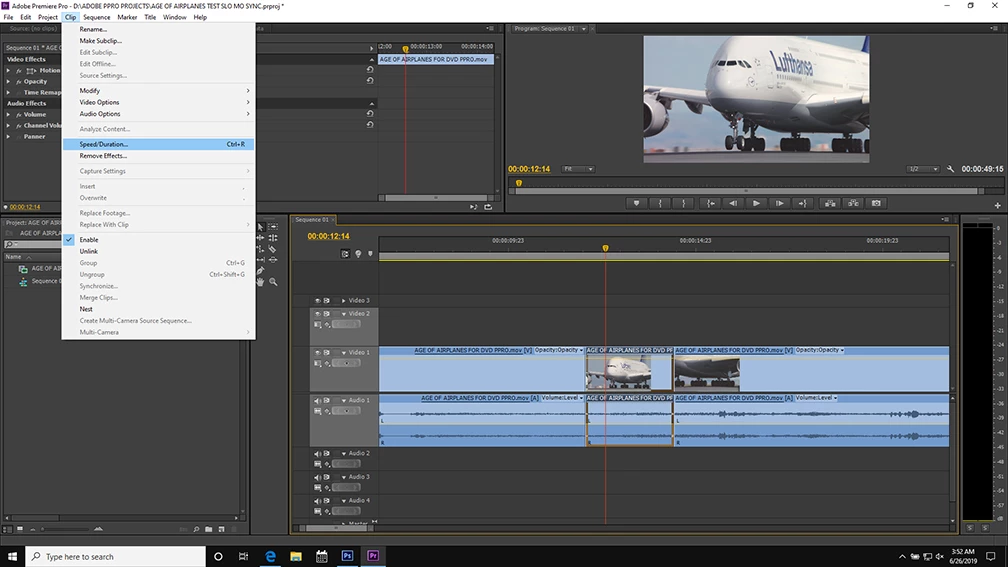
Task: Step forward one frame in Program monitor
Action: 779,203
